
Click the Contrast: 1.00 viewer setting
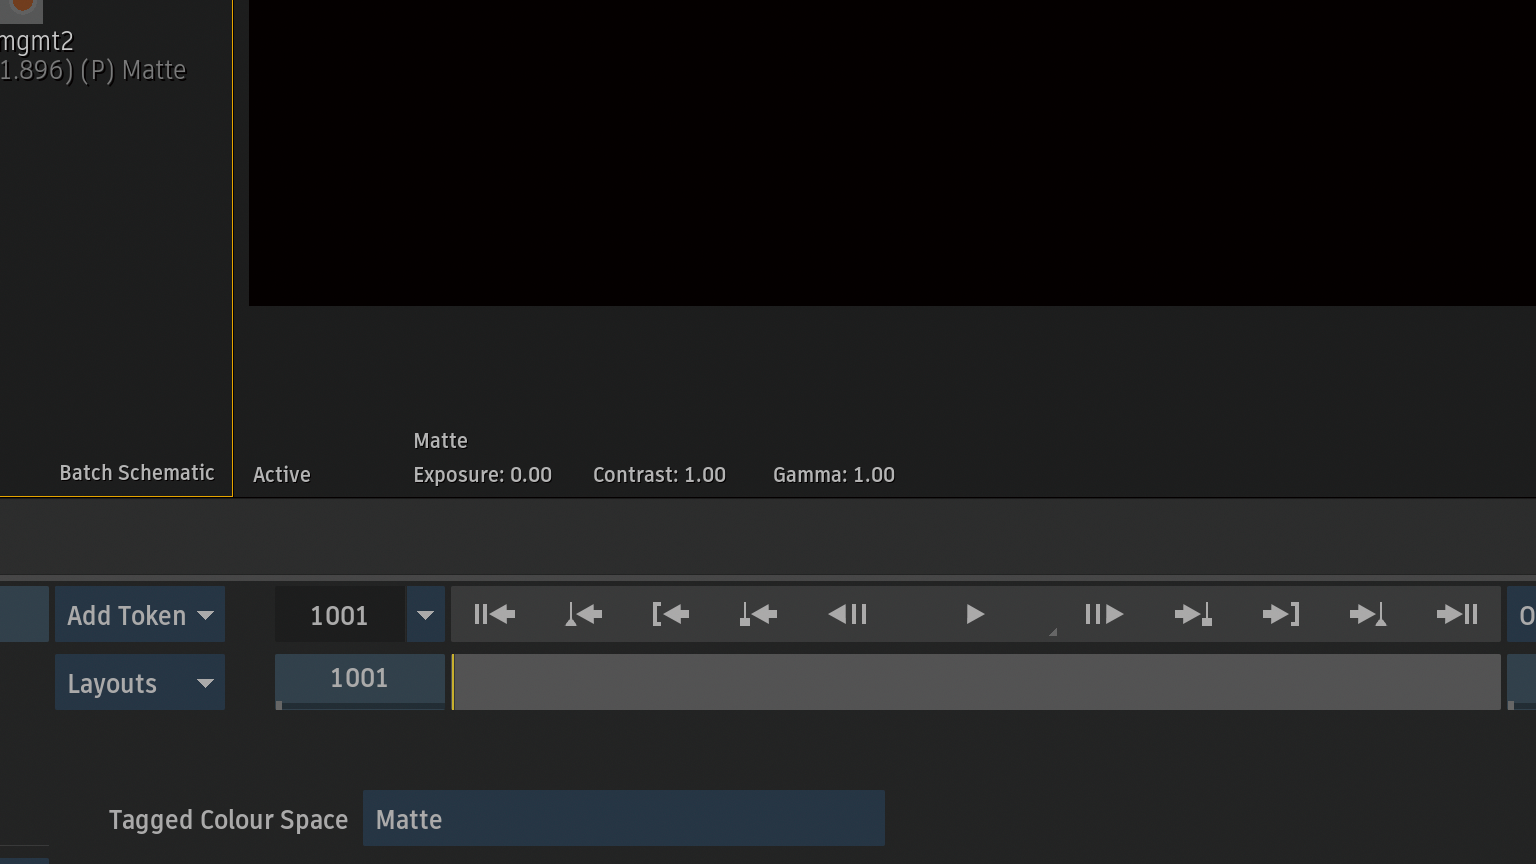point(659,475)
